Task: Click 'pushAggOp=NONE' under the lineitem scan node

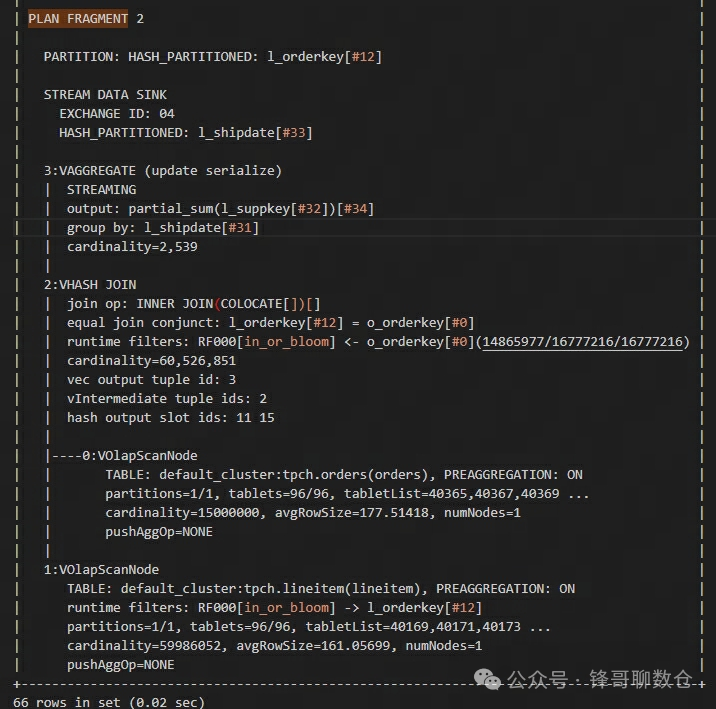Action: 121,665
